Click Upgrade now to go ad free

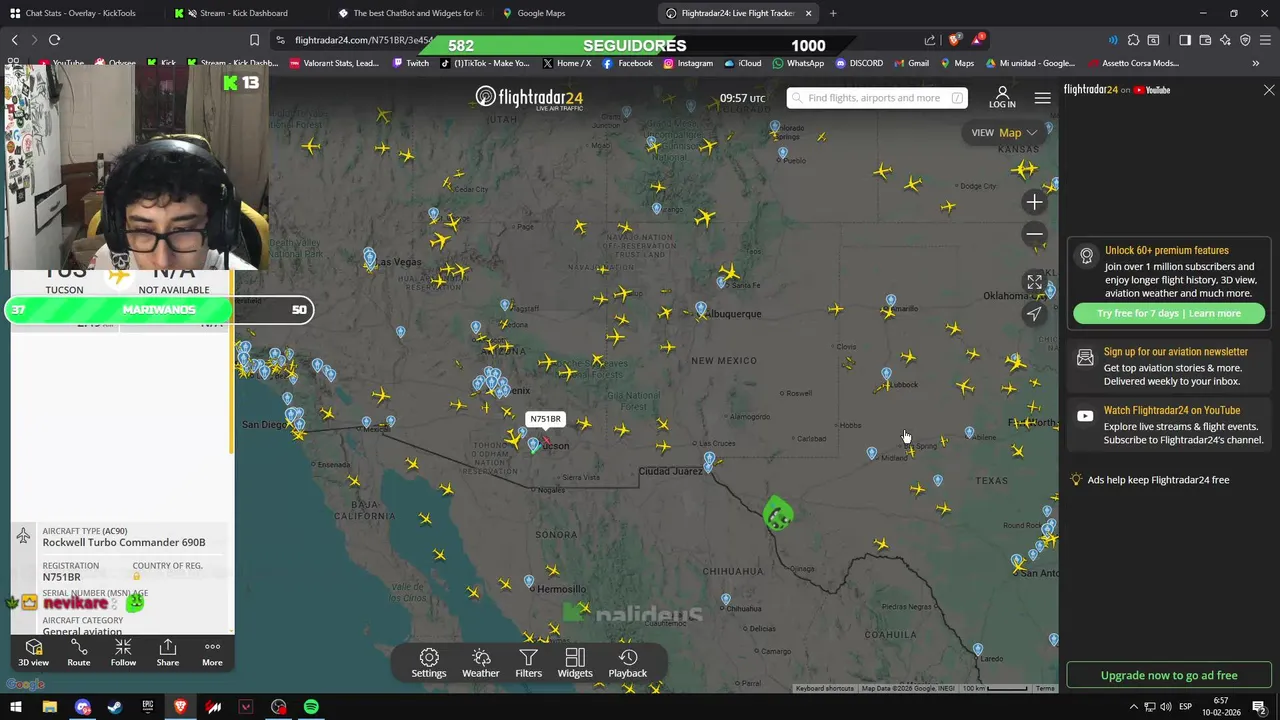(1169, 675)
